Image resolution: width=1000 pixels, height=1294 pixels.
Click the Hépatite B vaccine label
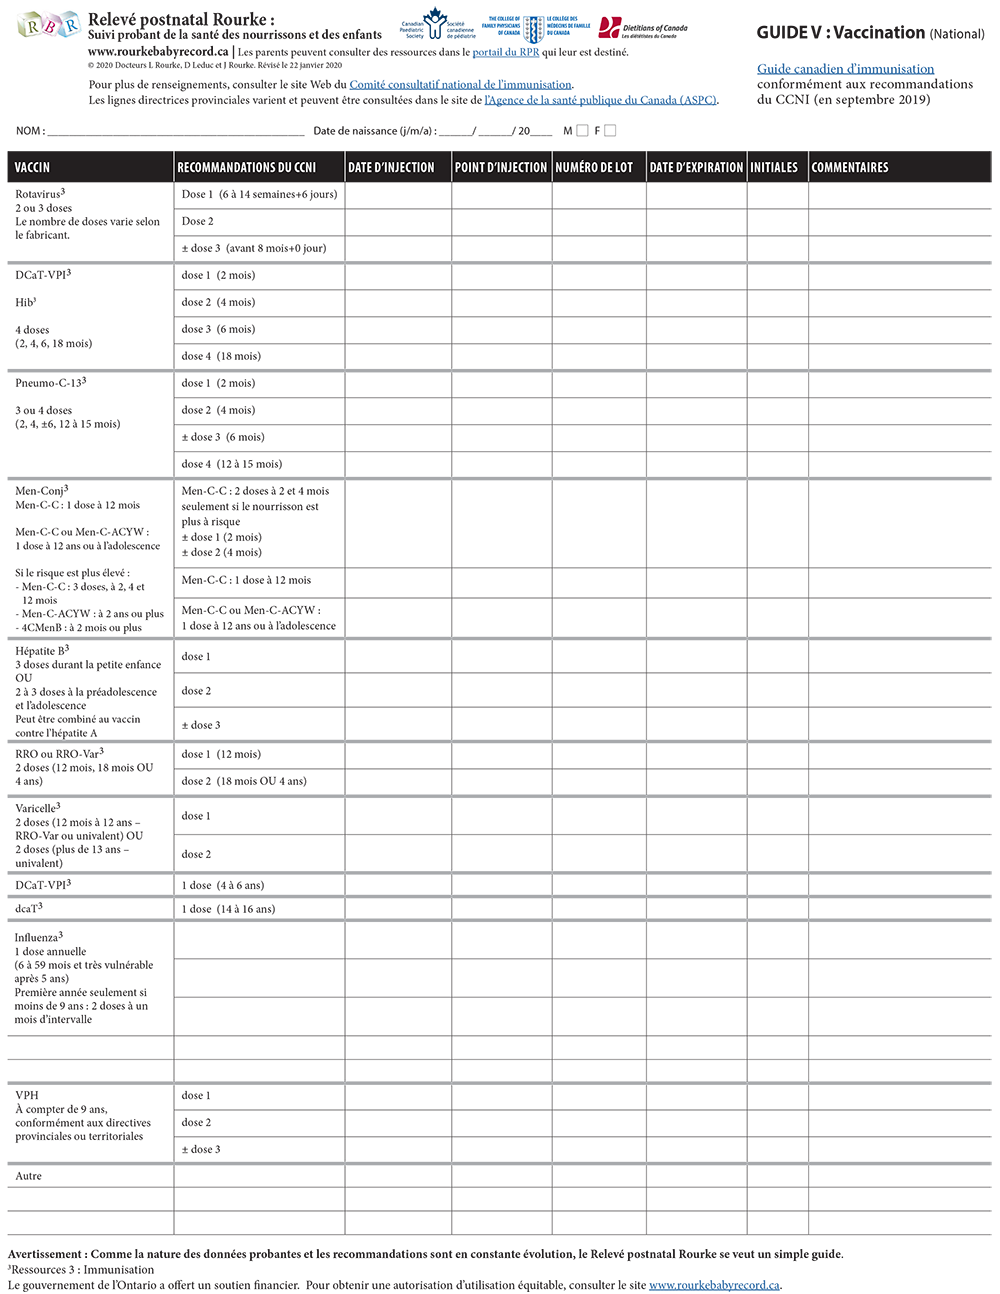pyautogui.click(x=42, y=650)
